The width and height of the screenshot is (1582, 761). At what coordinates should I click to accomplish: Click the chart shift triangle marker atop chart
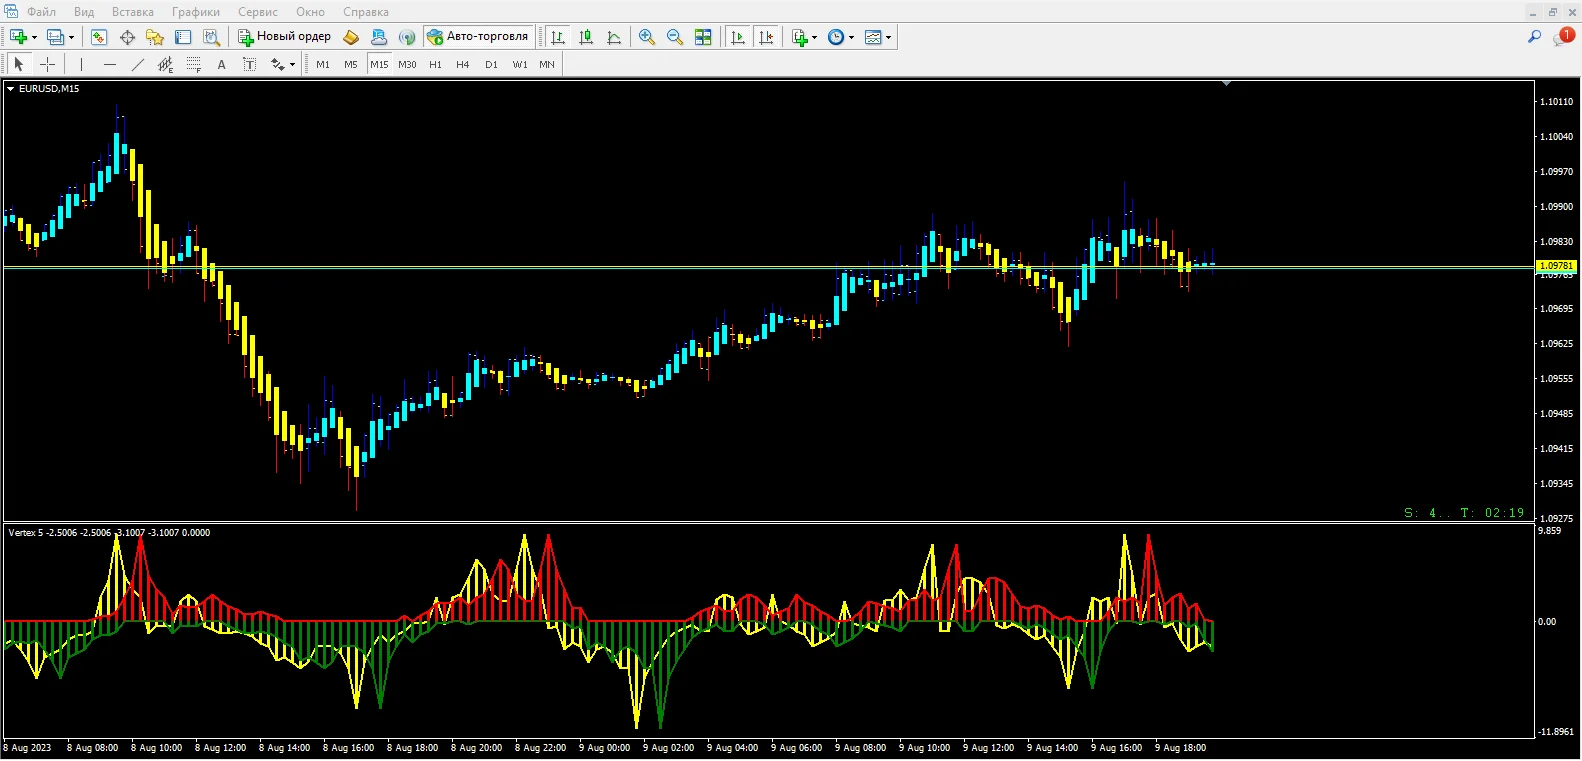(1226, 84)
